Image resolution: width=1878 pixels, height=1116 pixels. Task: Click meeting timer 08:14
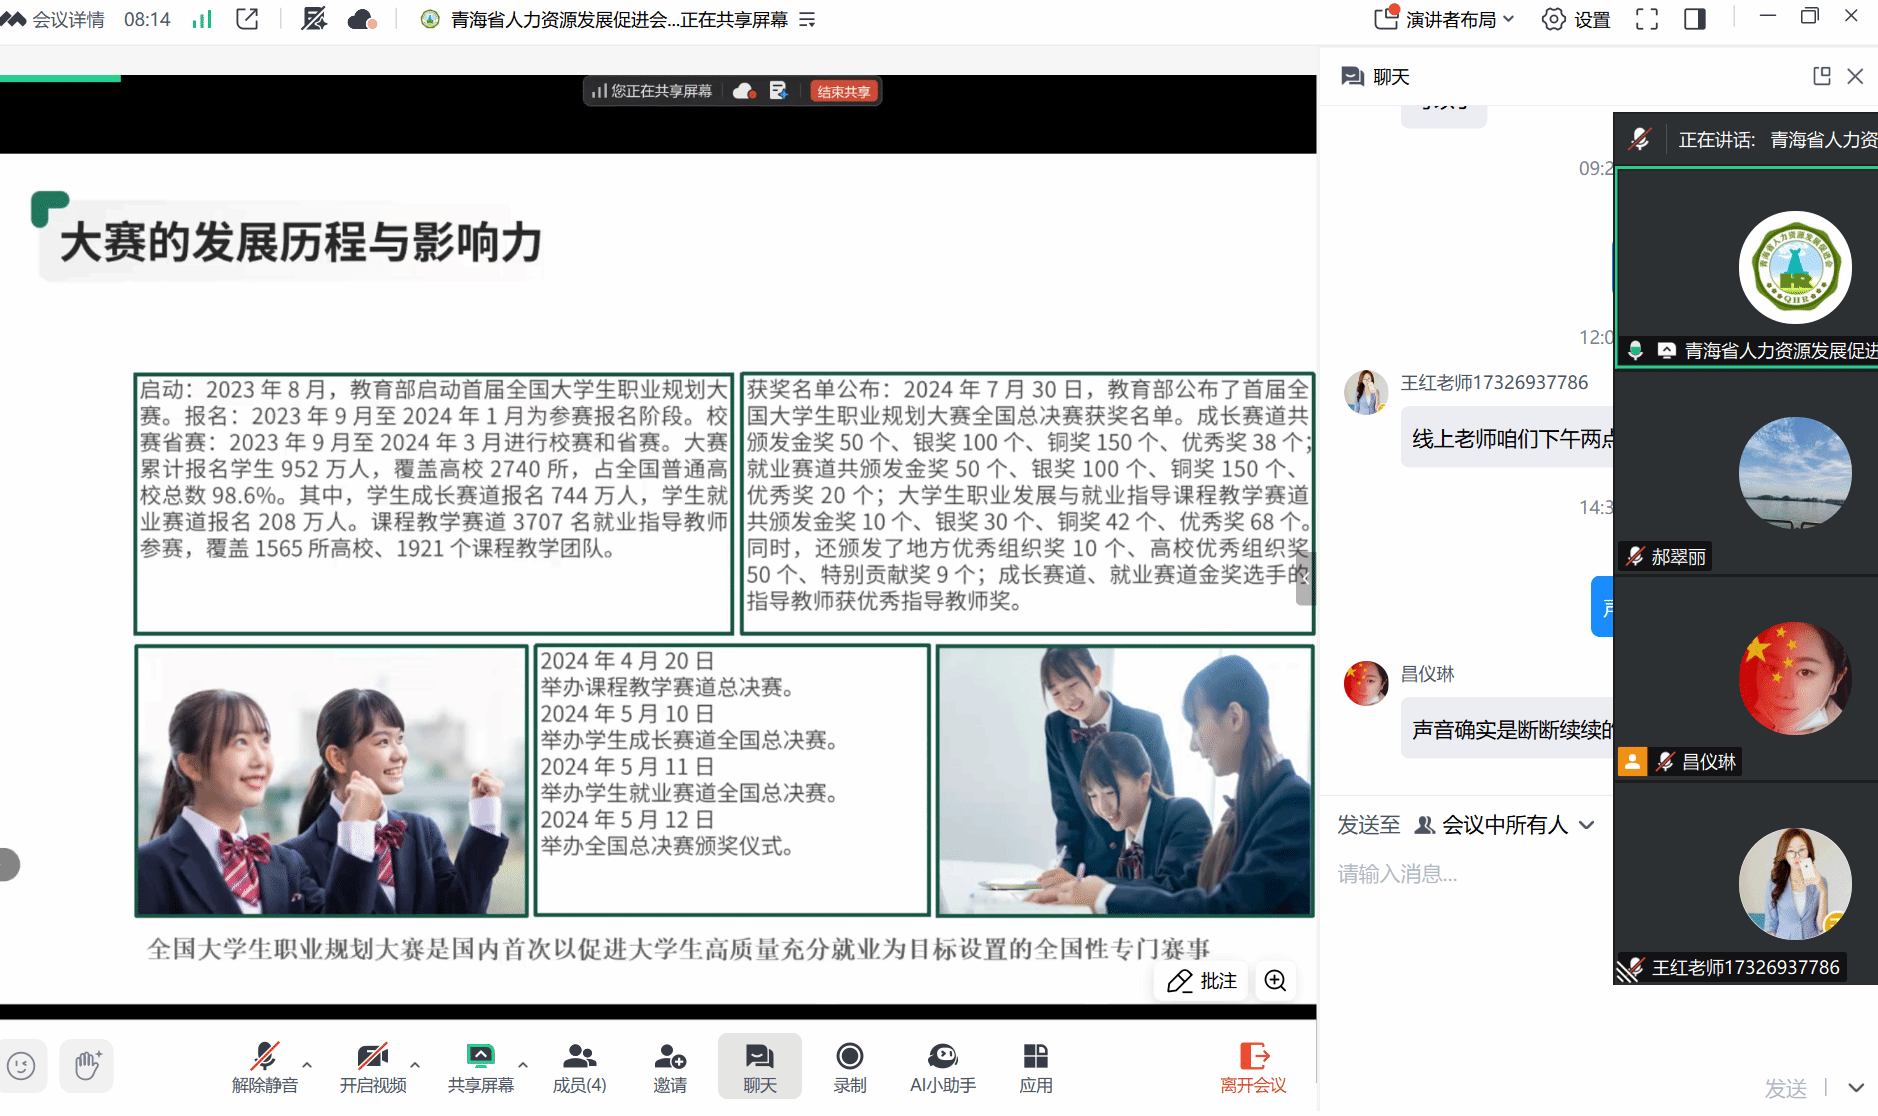[x=147, y=20]
